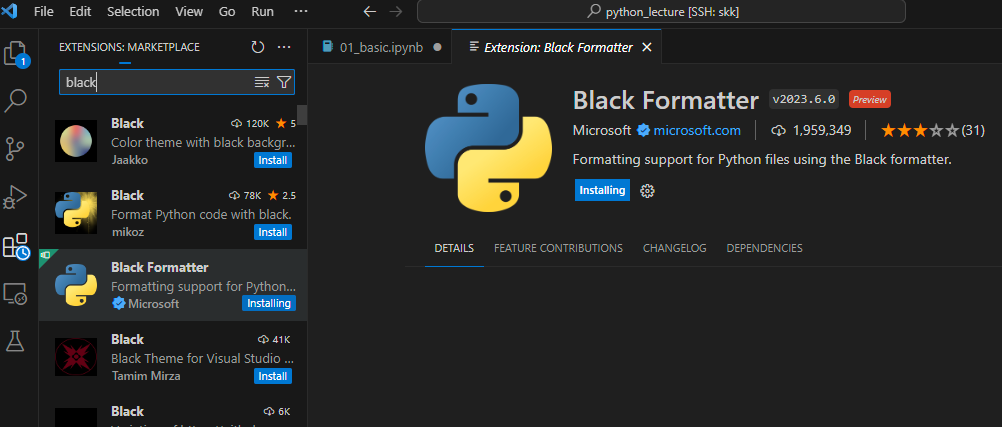Go forward in navigation history
This screenshot has height=427, width=1002.
tap(396, 12)
